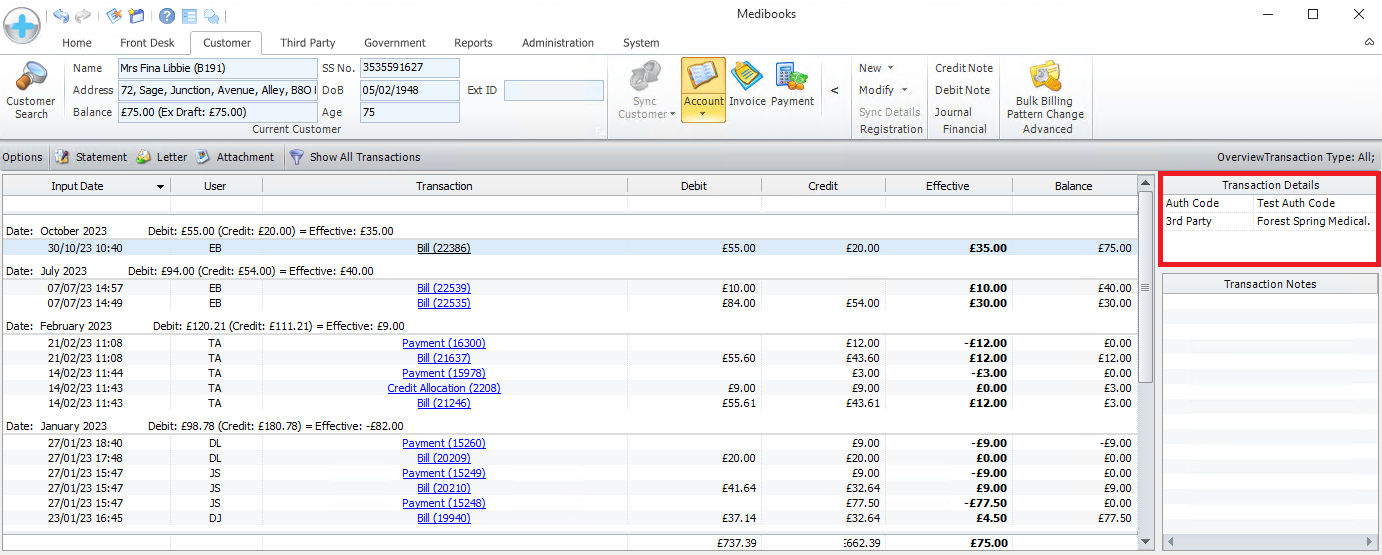Click the Credit Note button
Image resolution: width=1382 pixels, height=555 pixels.
(x=964, y=68)
